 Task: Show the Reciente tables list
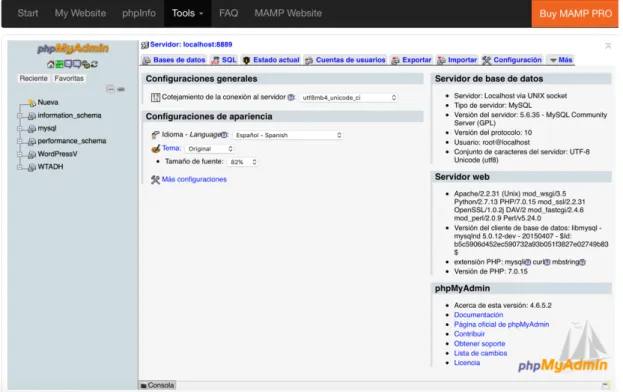(33, 79)
